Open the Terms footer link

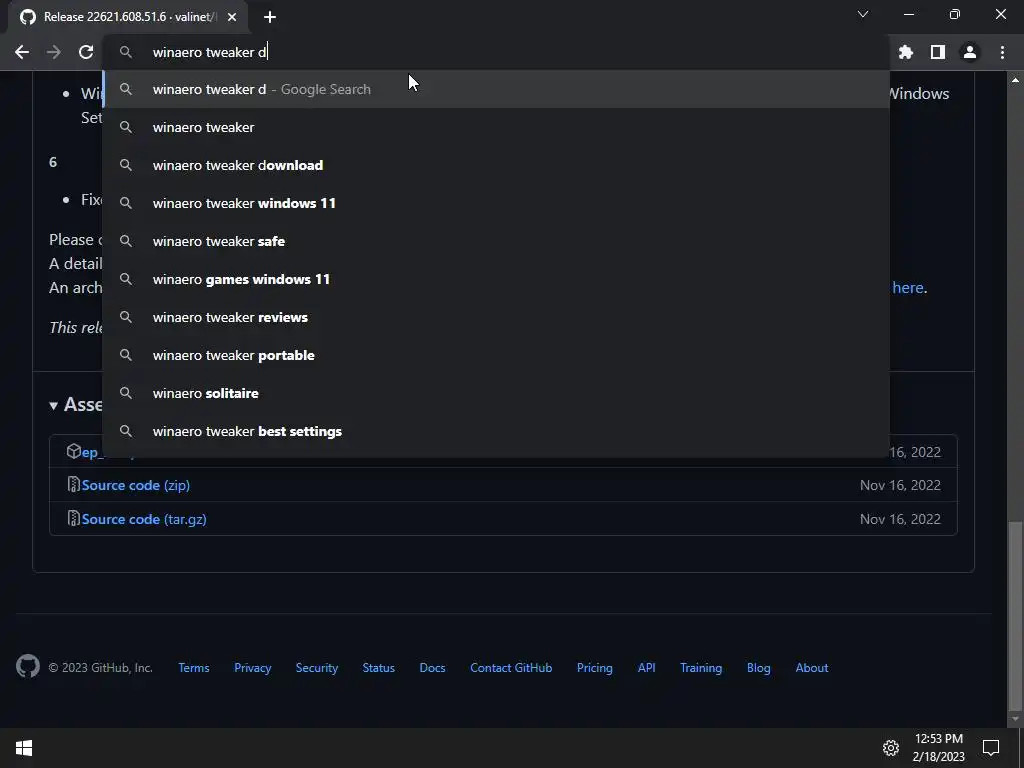[194, 668]
